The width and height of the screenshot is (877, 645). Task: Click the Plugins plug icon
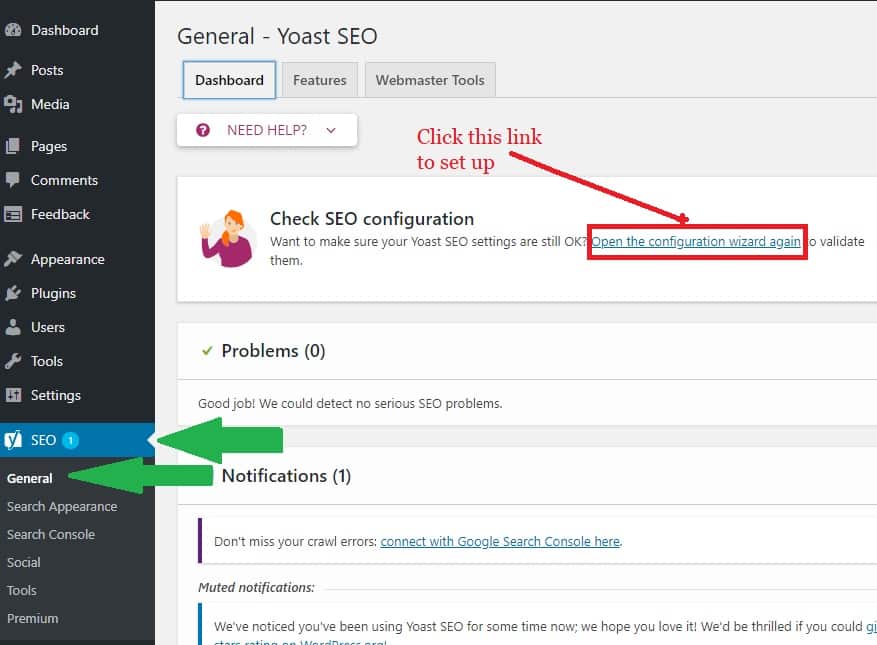coord(13,293)
